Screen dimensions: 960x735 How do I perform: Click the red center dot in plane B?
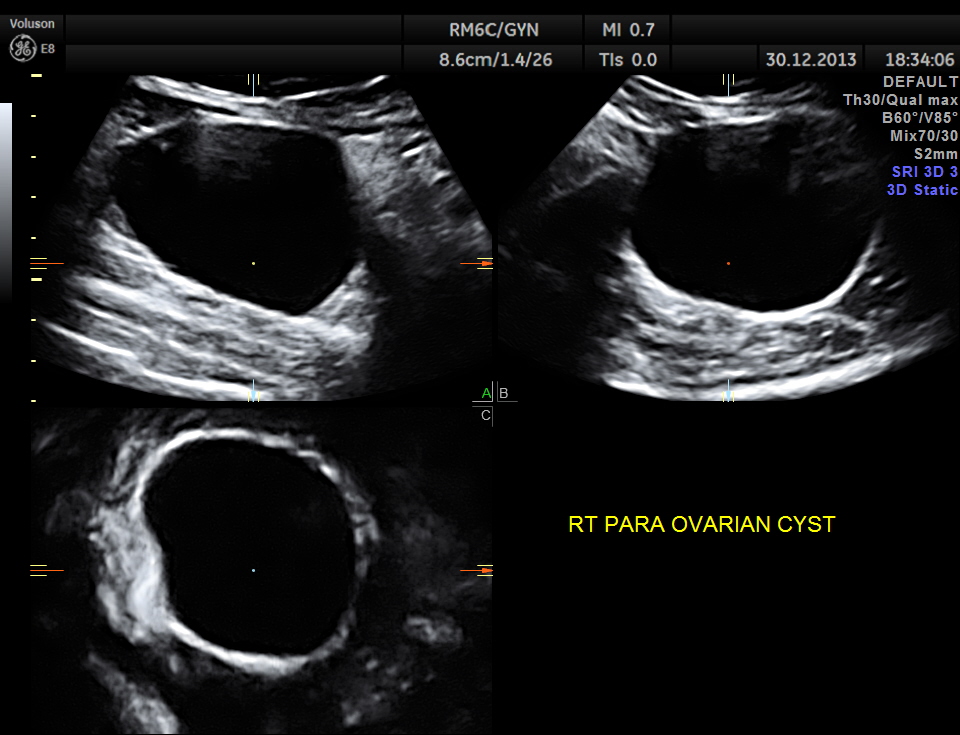tap(728, 263)
